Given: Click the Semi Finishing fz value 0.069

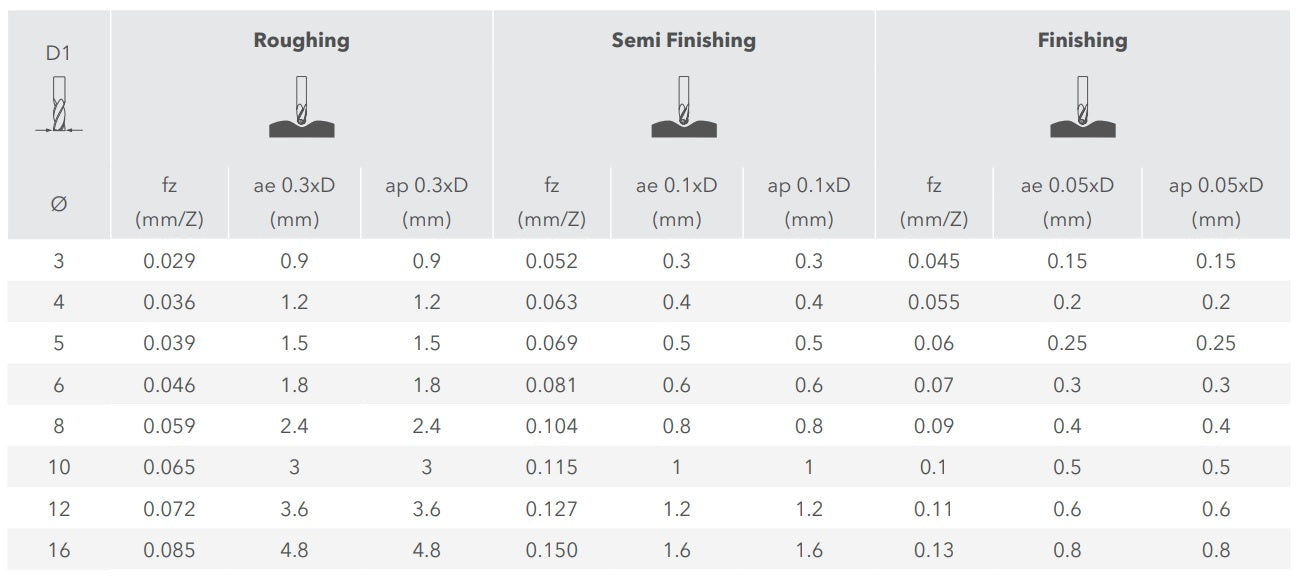Looking at the screenshot, I should point(551,344).
